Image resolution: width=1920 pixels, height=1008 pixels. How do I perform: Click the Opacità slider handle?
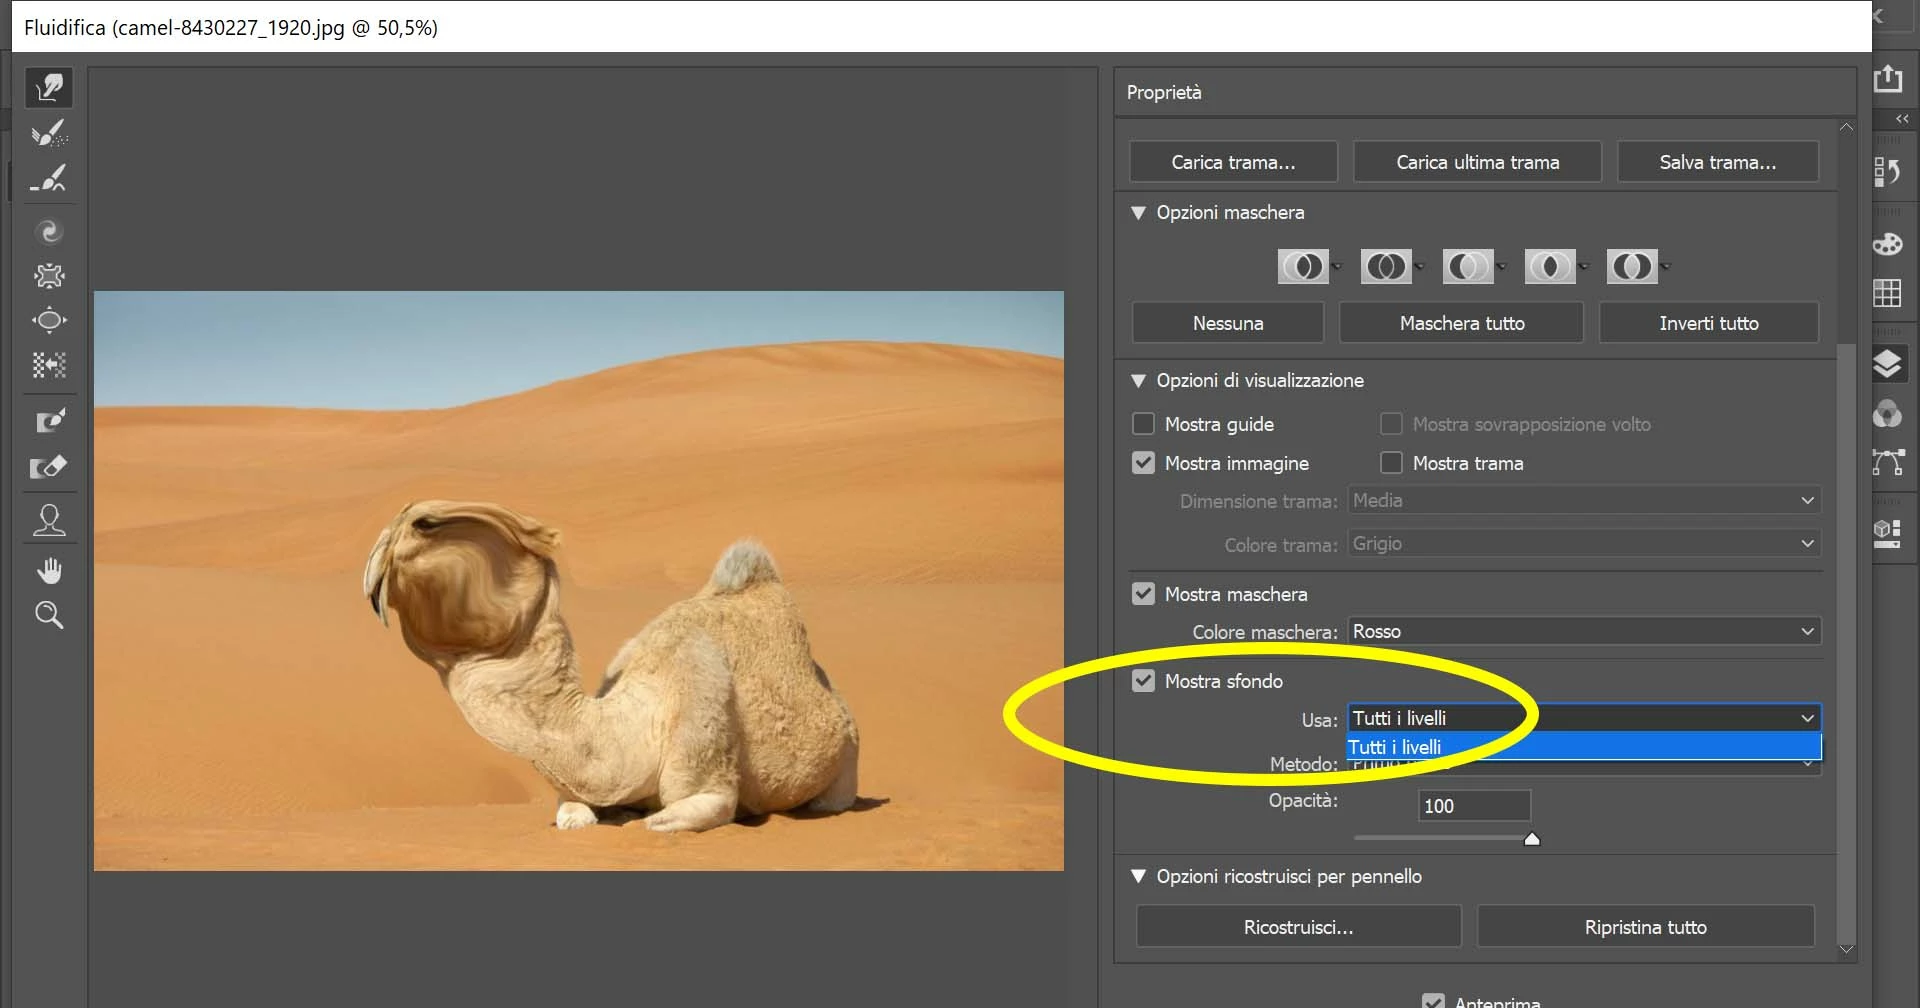1531,839
